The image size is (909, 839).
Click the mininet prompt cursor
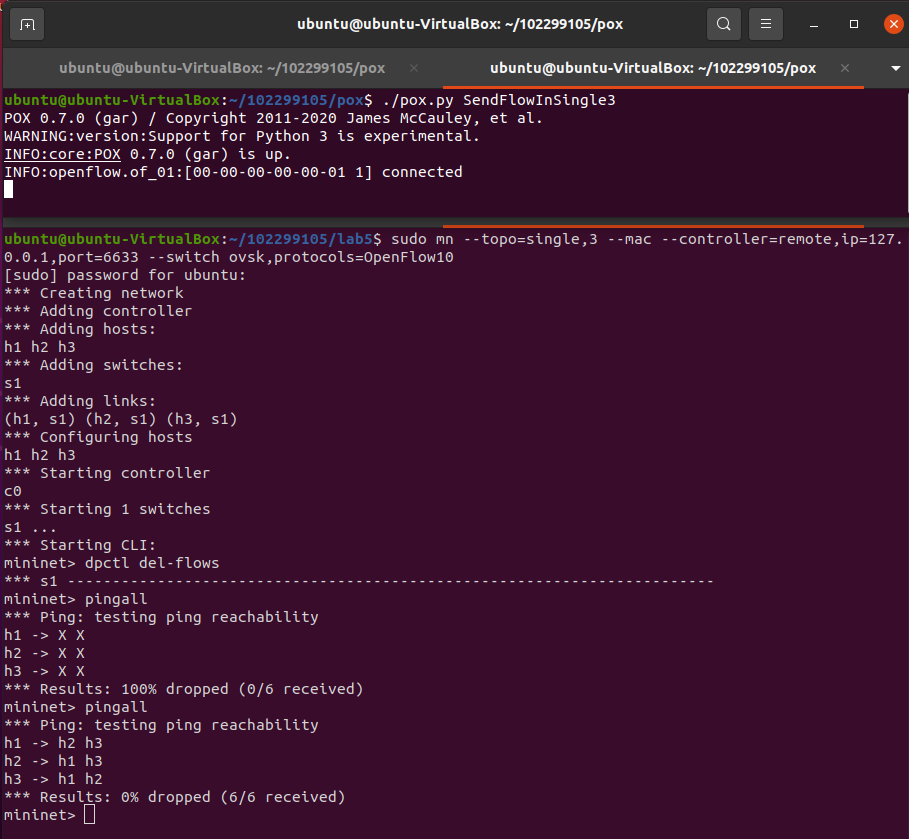click(x=89, y=815)
